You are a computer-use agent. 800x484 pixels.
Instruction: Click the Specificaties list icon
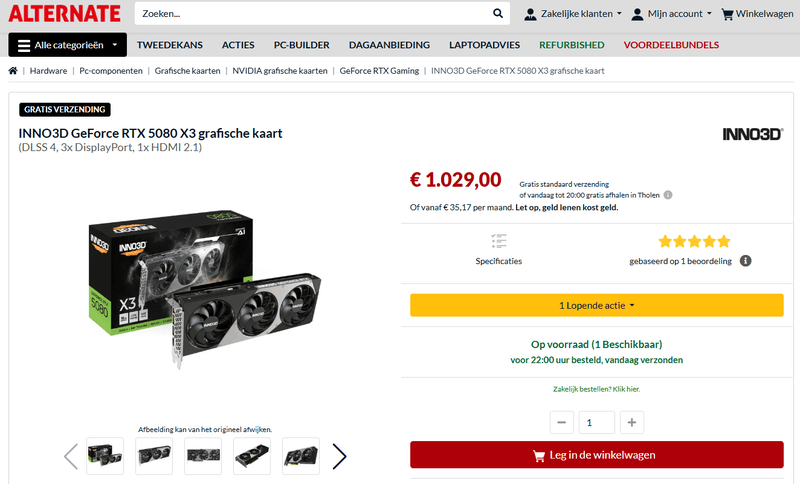click(x=499, y=241)
